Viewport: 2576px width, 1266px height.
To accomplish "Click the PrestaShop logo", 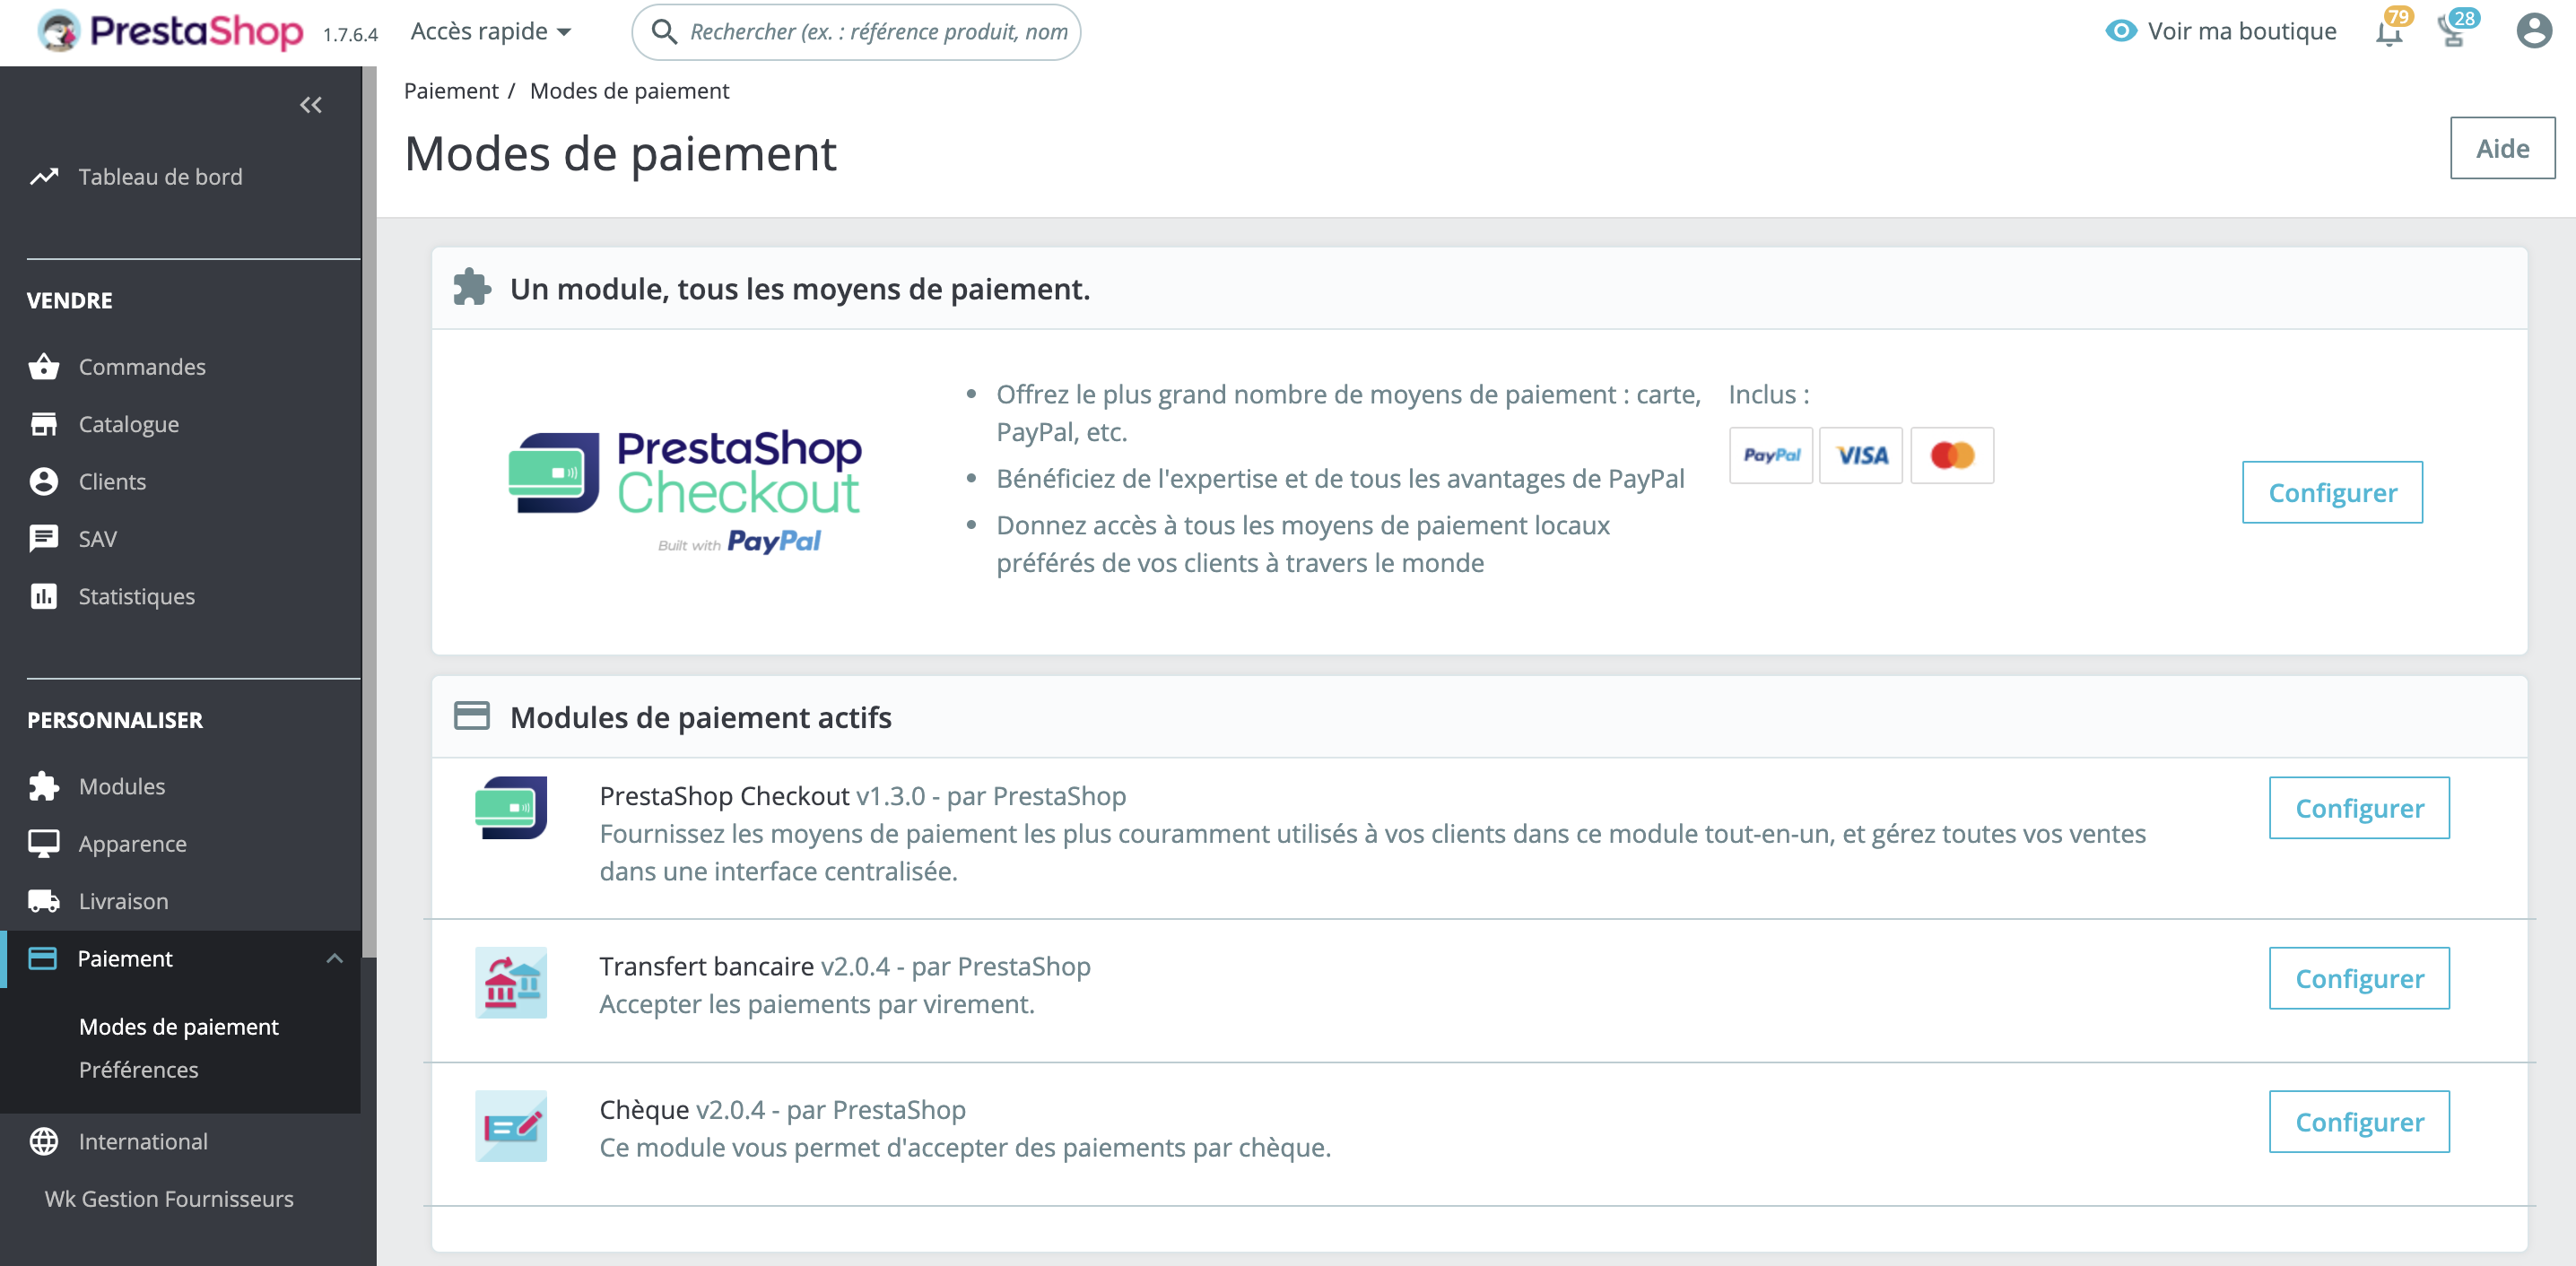I will (x=170, y=31).
